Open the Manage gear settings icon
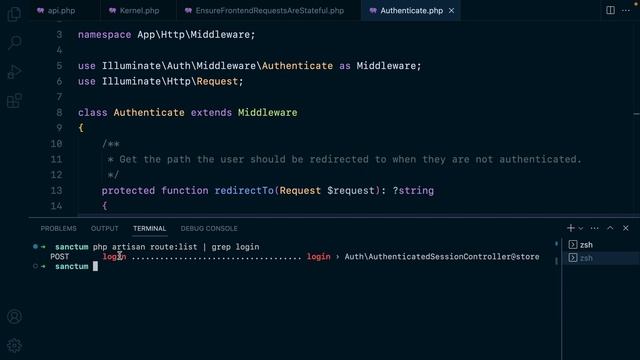 [14, 346]
